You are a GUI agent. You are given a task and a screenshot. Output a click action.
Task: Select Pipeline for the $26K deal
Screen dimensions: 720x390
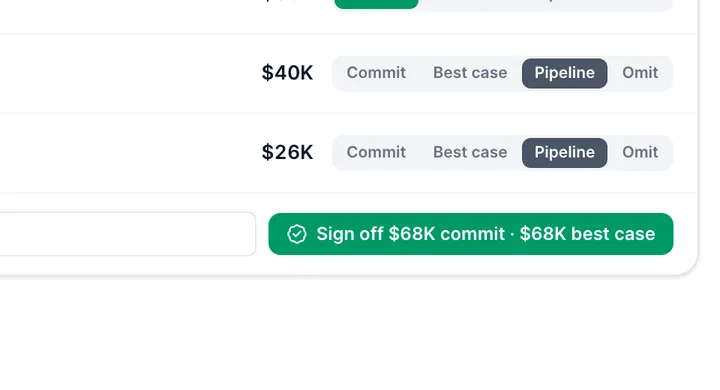564,153
